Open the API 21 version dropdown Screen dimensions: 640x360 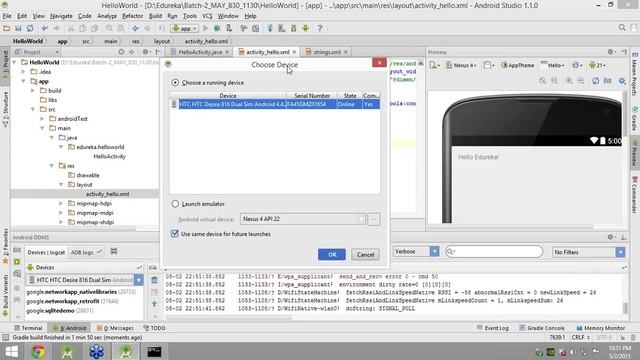[597, 65]
